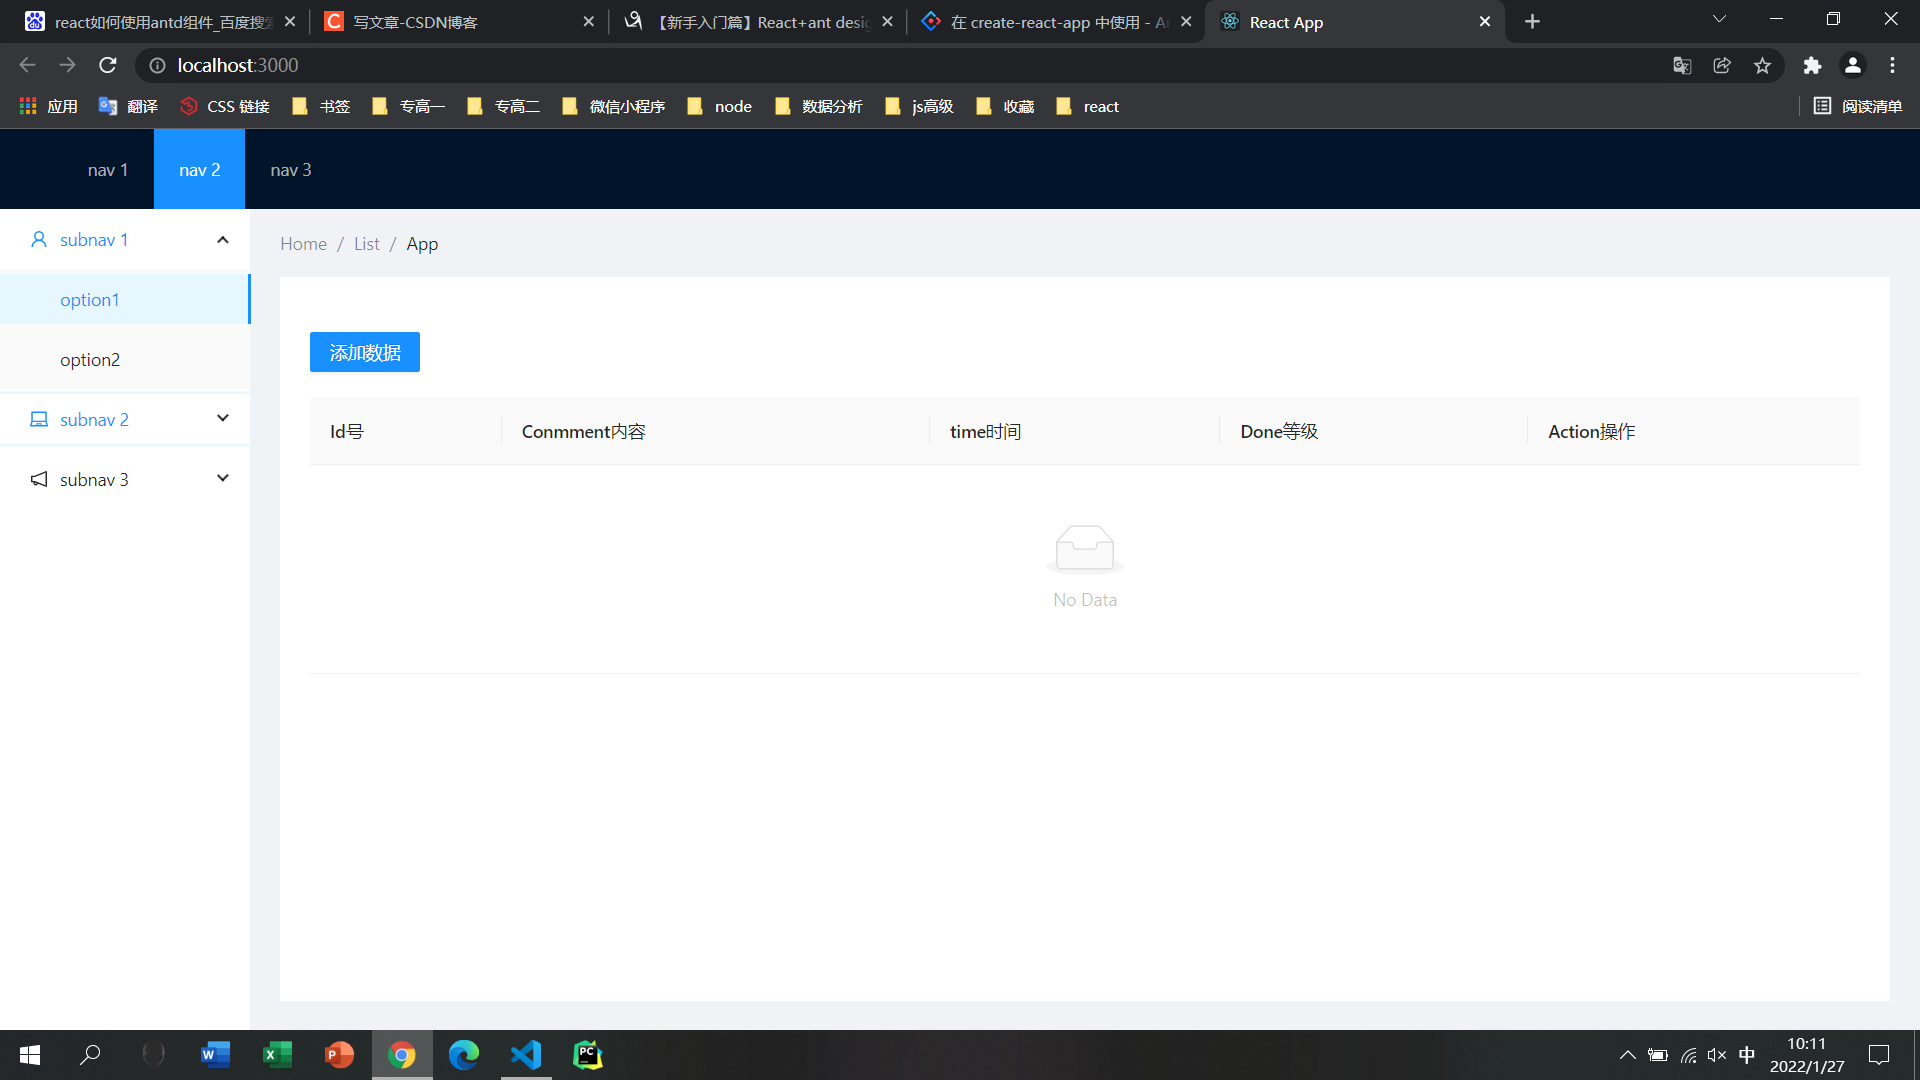
Task: Reload the localhost page
Action: tap(108, 65)
